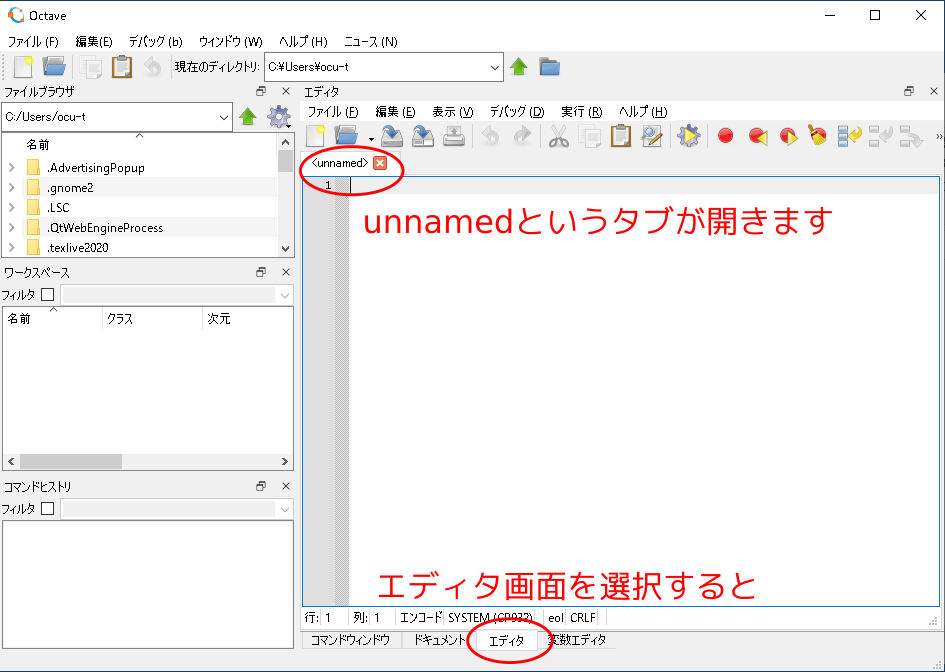Click the remove all breakpoints broom icon
The width and height of the screenshot is (945, 672).
pos(818,136)
